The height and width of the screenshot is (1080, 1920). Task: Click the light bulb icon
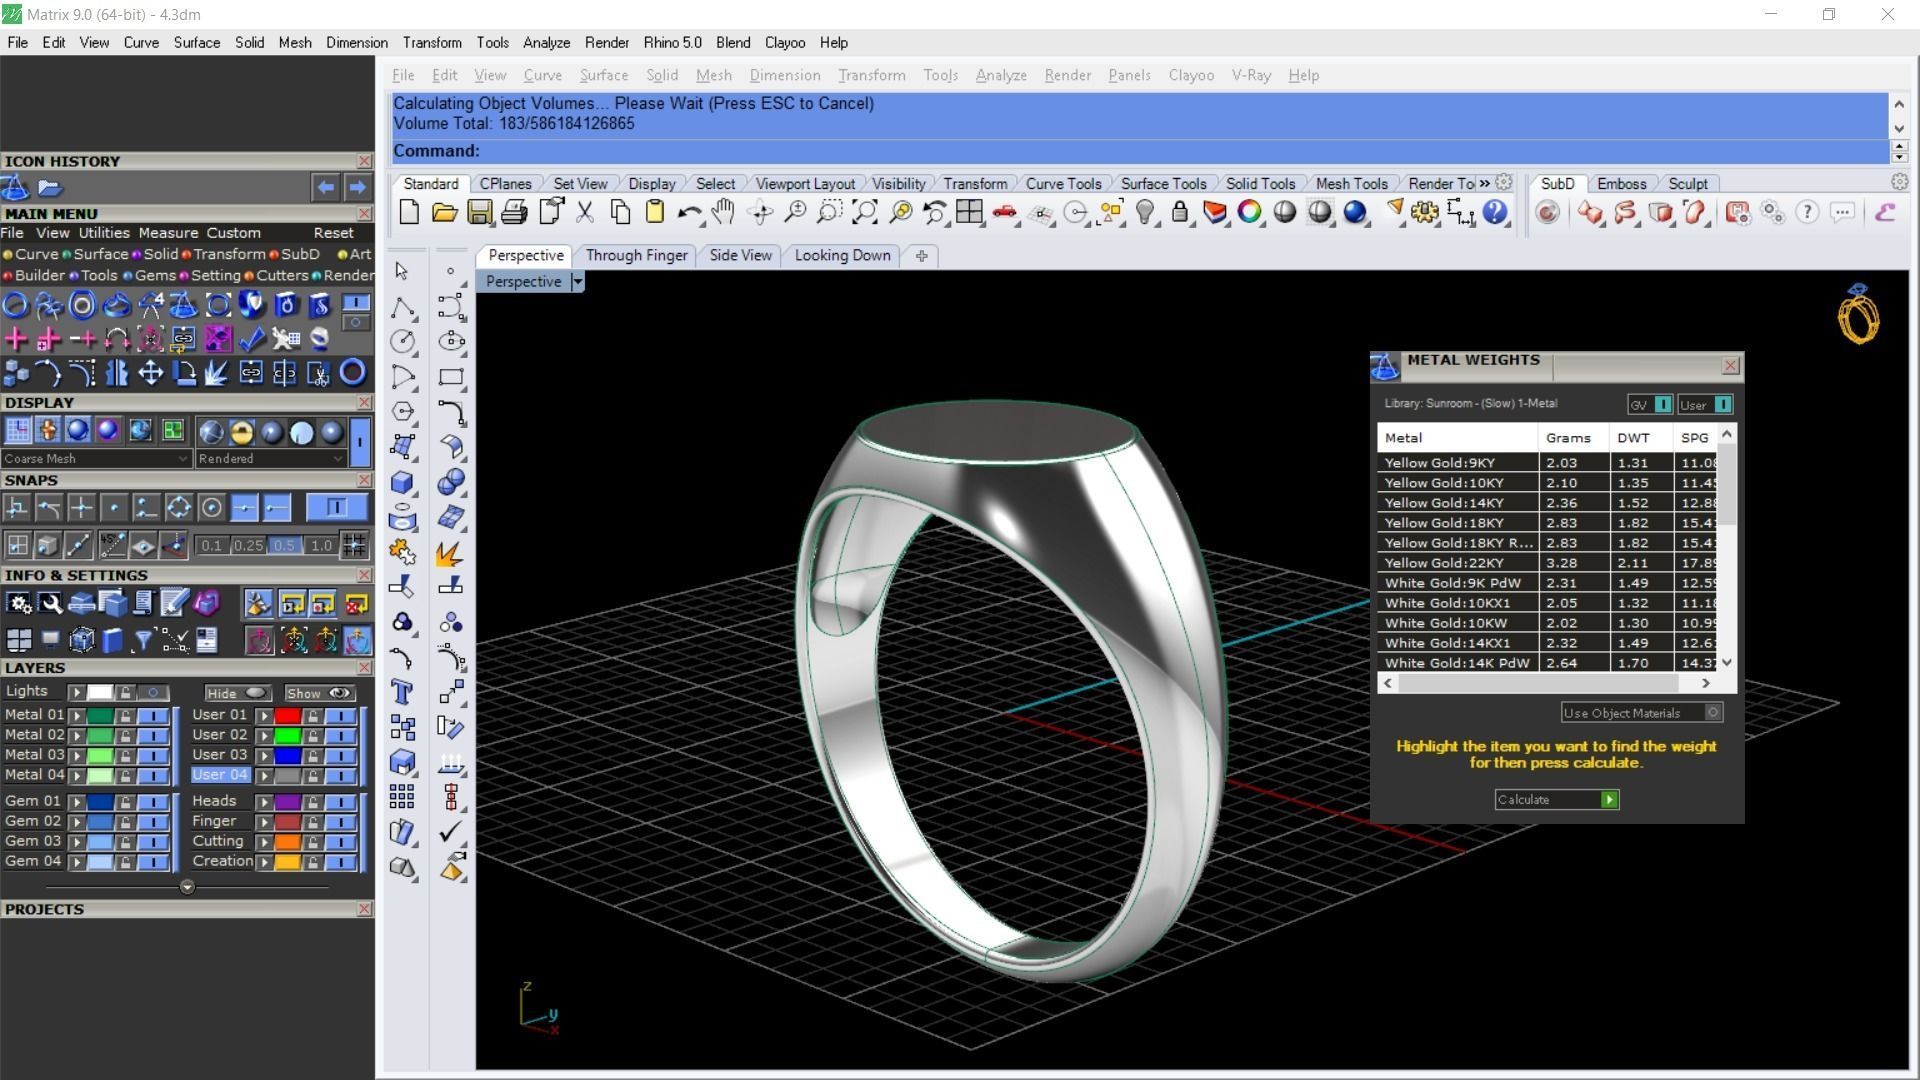[x=1146, y=212]
